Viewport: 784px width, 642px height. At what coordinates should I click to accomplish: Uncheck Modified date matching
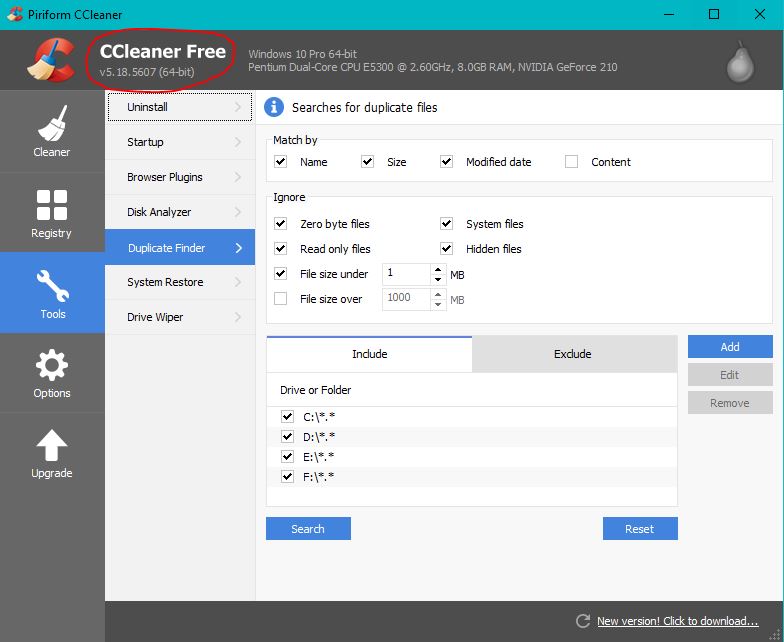pyautogui.click(x=446, y=162)
